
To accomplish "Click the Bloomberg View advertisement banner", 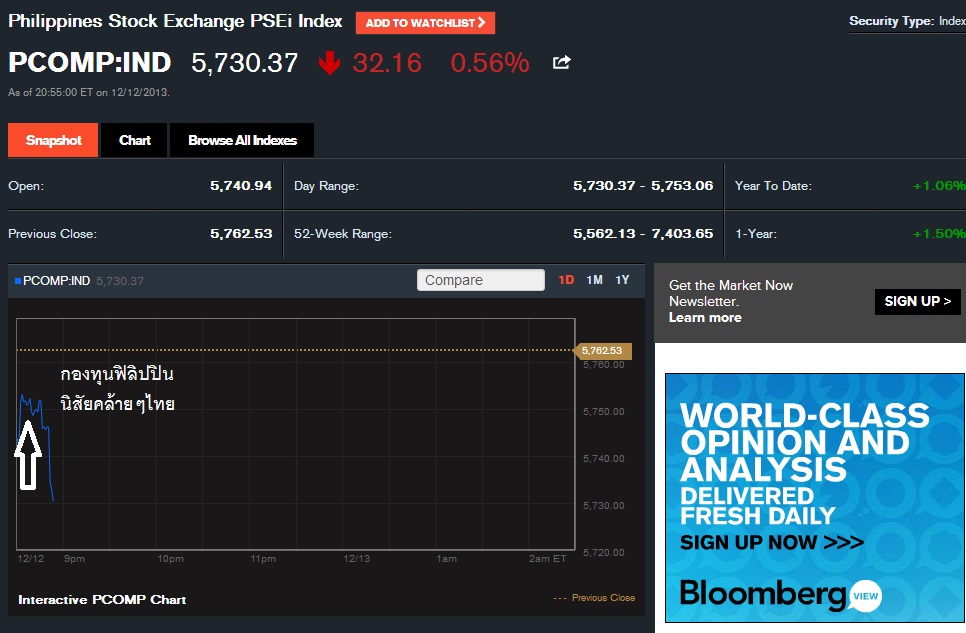I will (814, 497).
